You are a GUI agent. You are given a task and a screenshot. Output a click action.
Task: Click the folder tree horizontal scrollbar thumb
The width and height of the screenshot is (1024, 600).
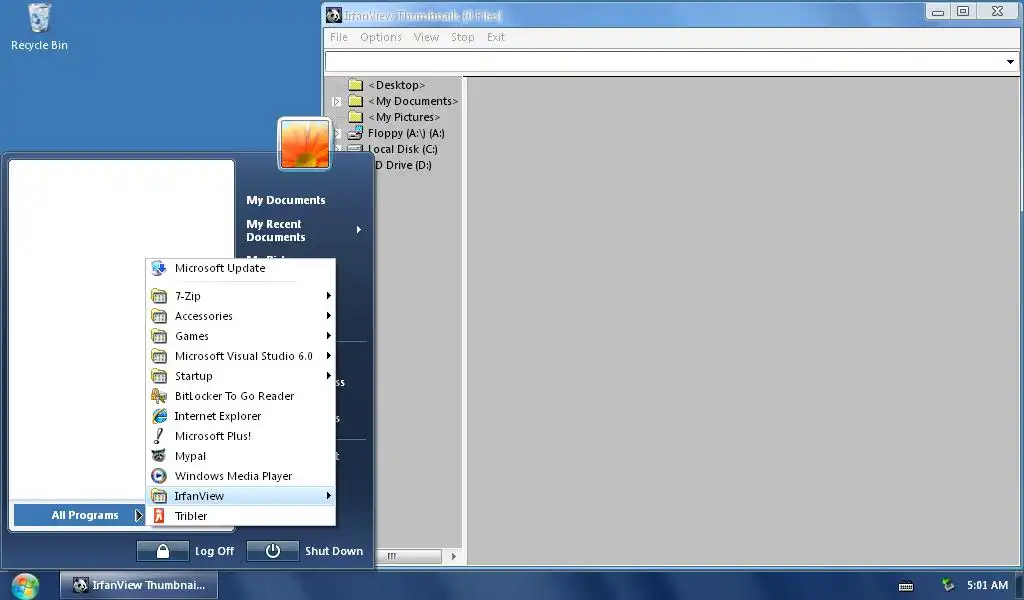408,556
